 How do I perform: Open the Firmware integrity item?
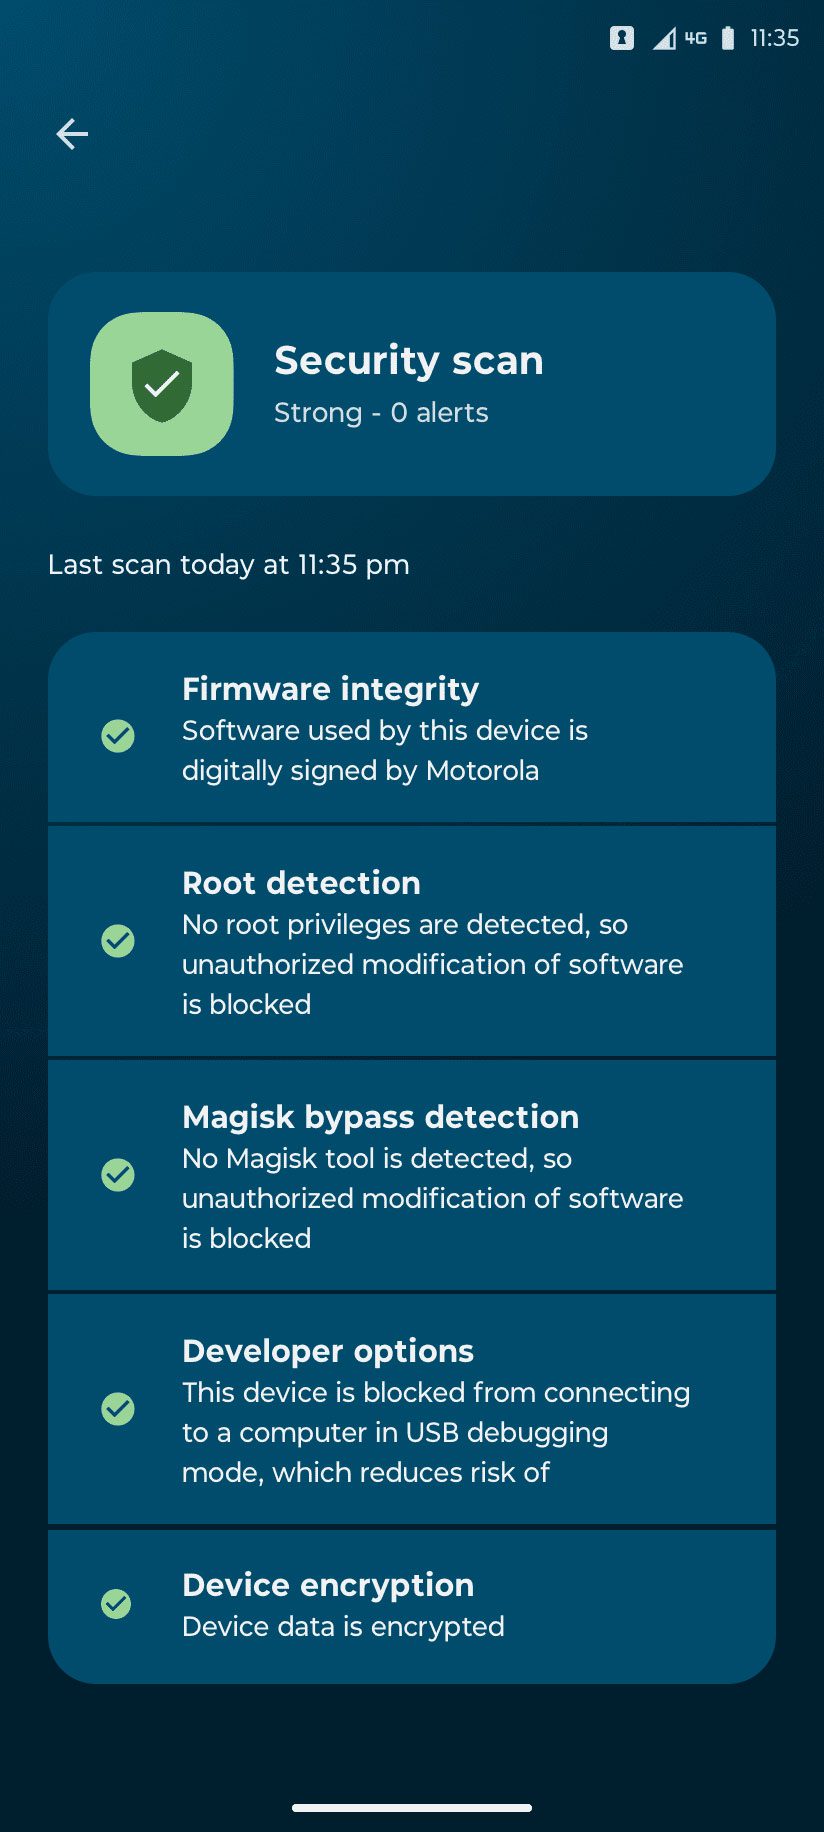pos(412,727)
